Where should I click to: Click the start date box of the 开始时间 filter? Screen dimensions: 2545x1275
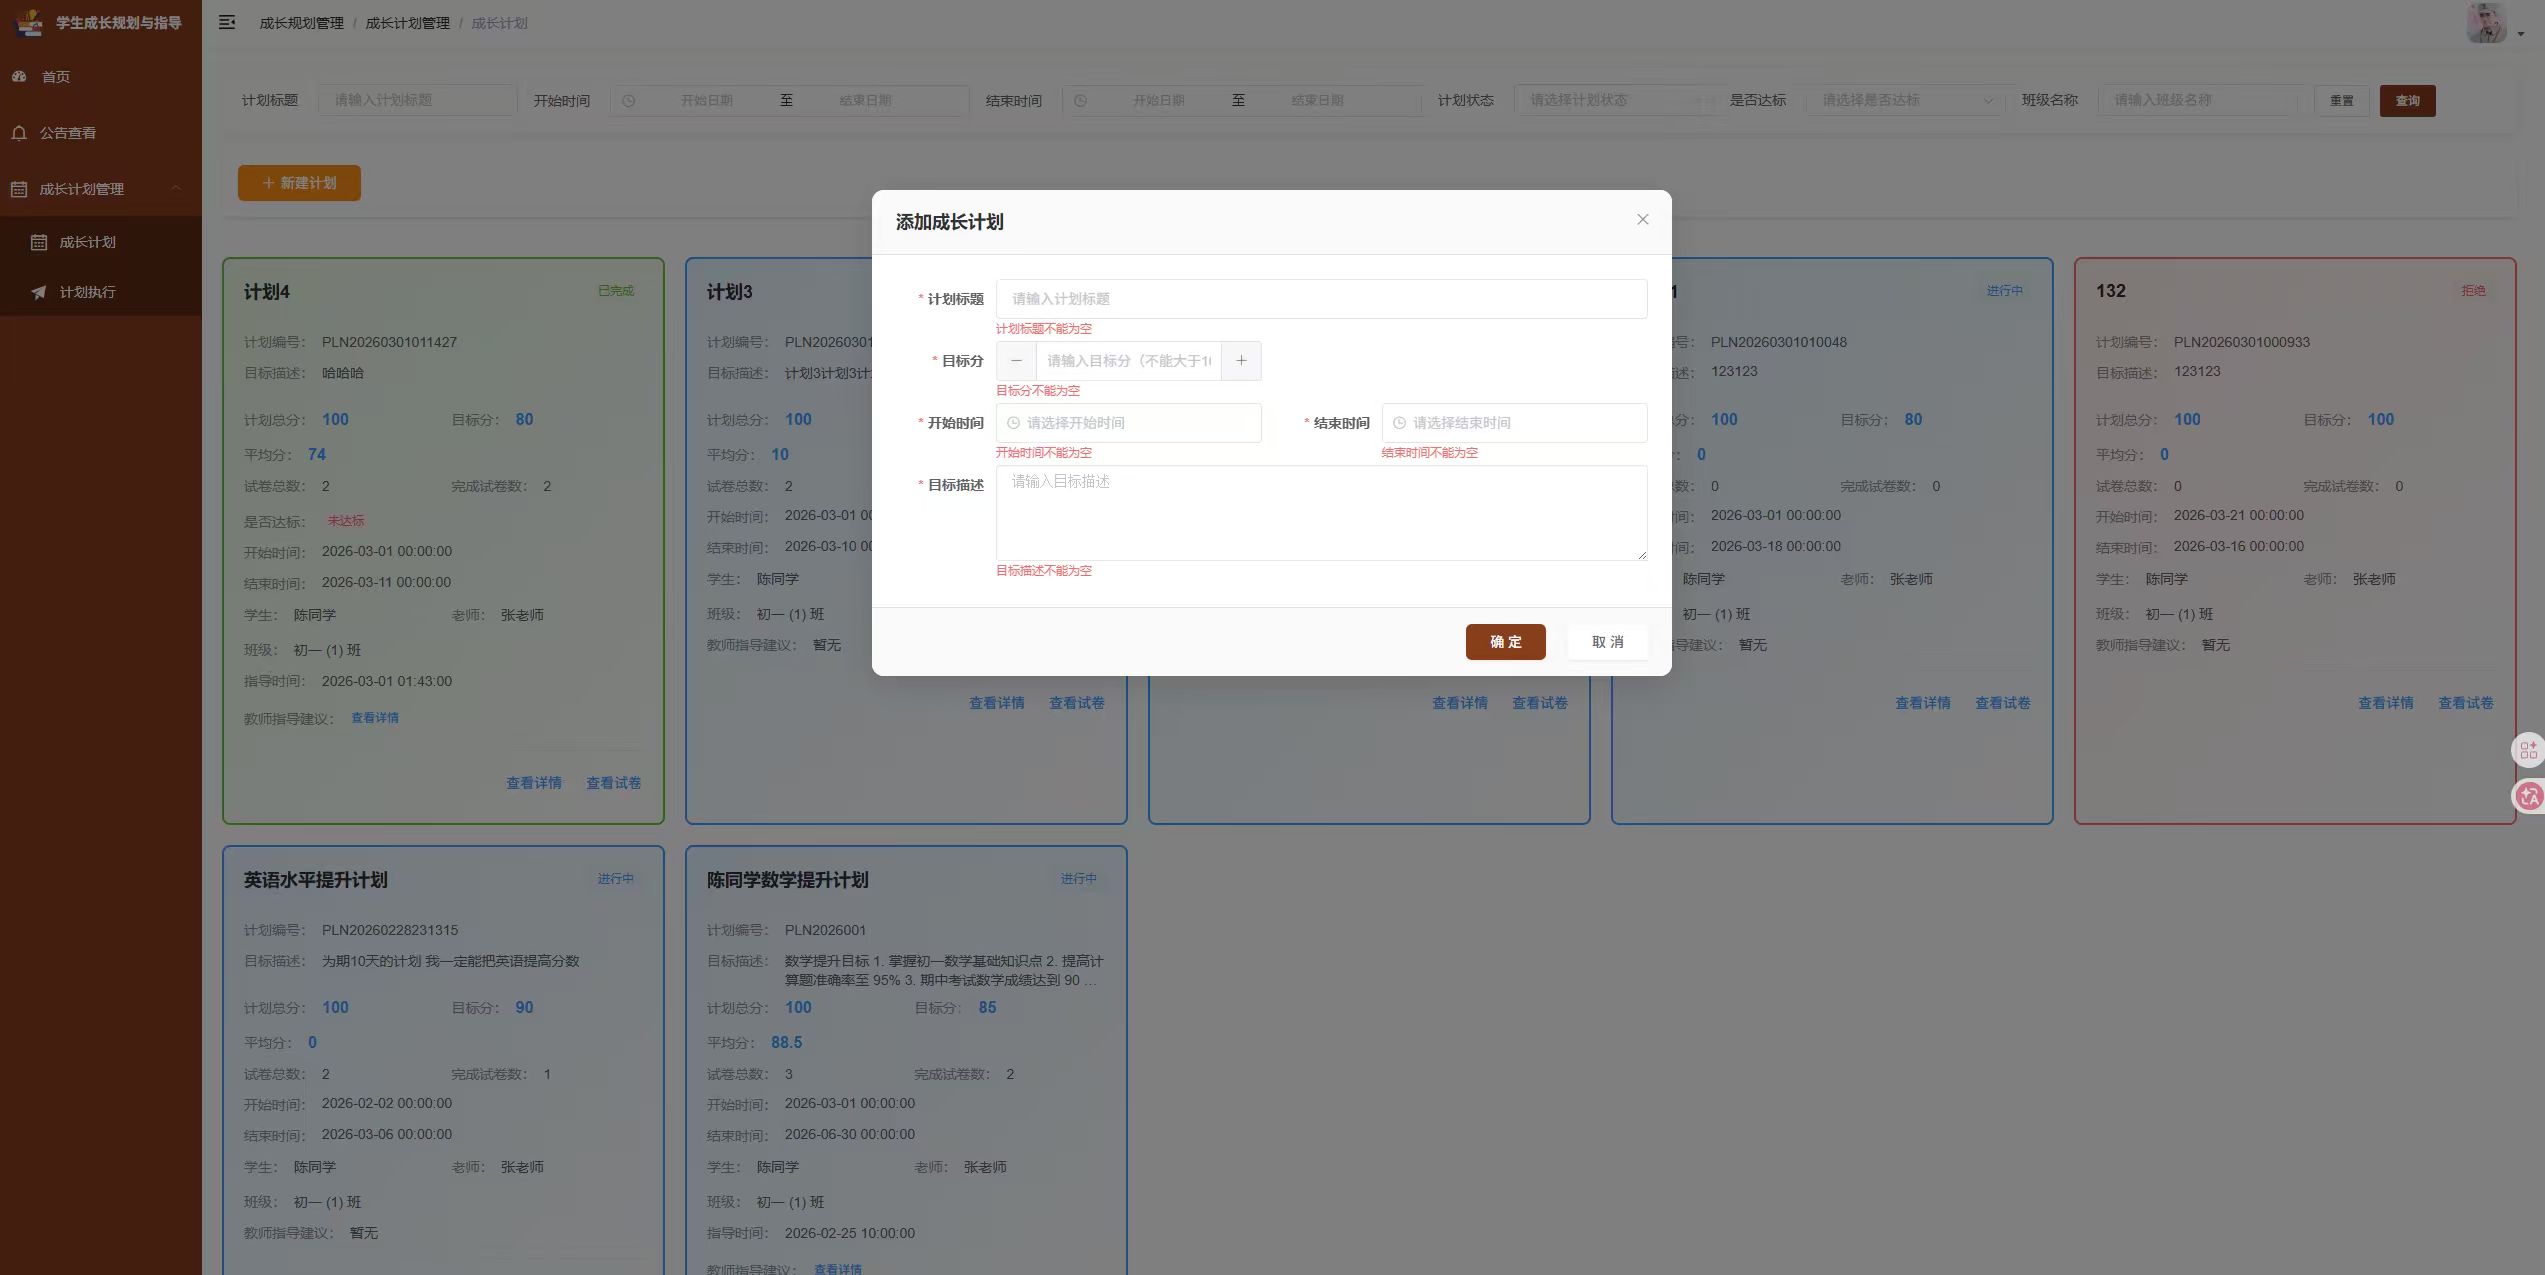[707, 100]
